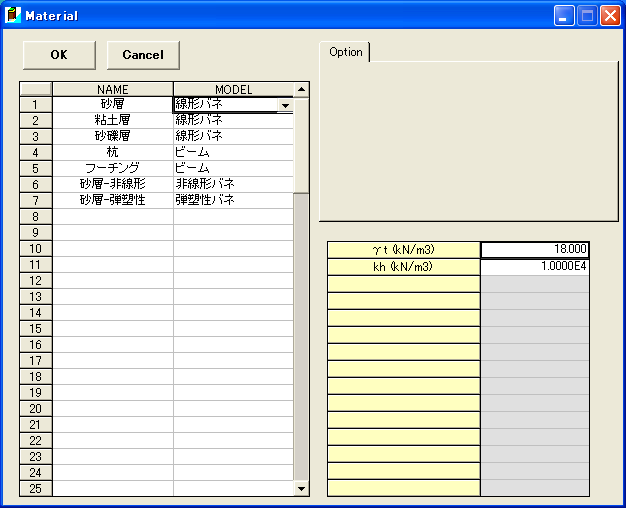Select row header number 25
Image resolution: width=626 pixels, height=508 pixels.
coord(36,488)
